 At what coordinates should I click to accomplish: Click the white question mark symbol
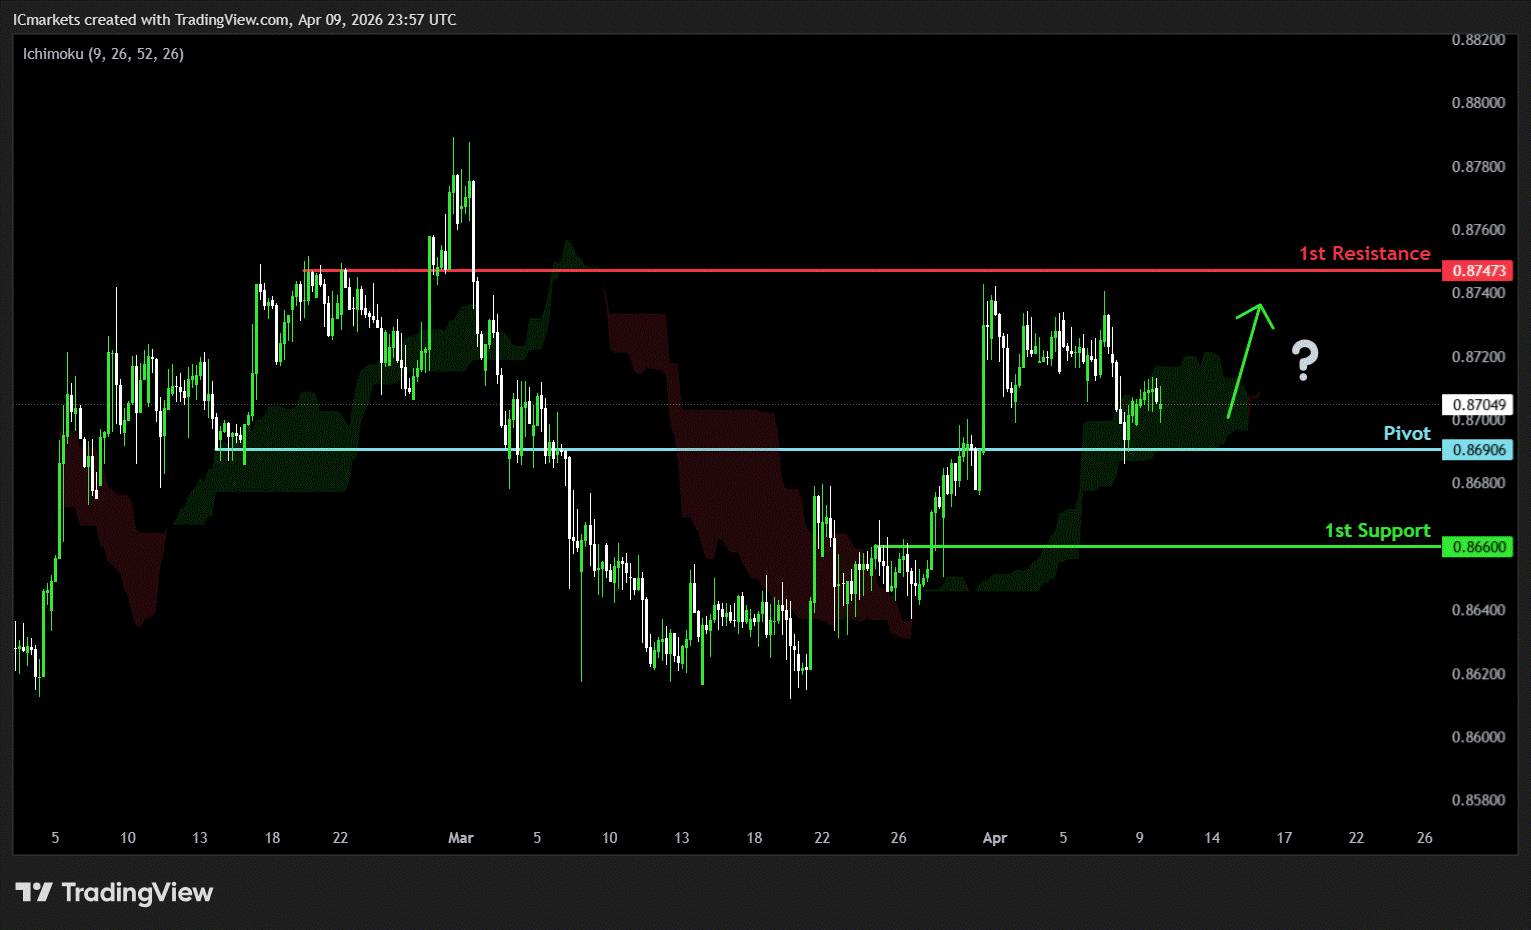click(x=1304, y=360)
